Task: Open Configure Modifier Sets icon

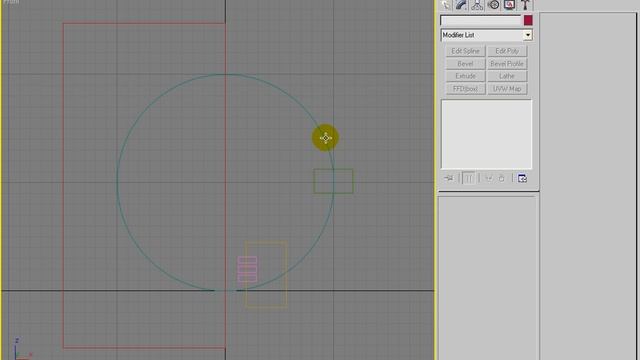Action: coord(522,178)
